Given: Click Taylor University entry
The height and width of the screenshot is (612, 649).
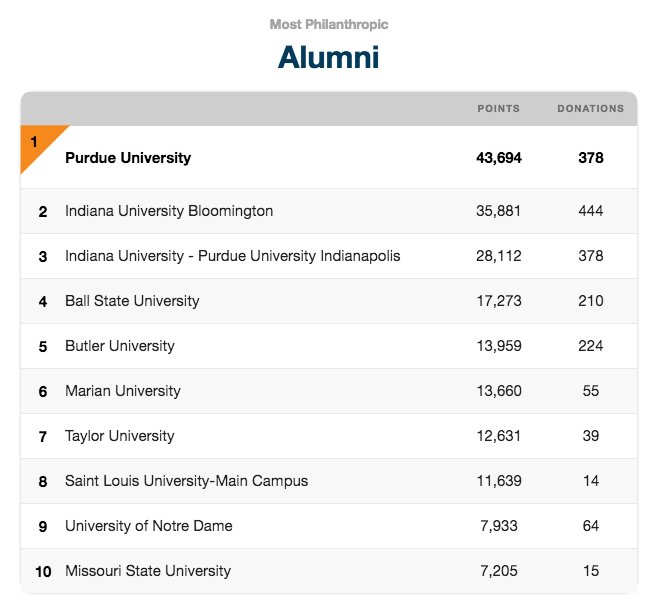Looking at the screenshot, I should 120,436.
